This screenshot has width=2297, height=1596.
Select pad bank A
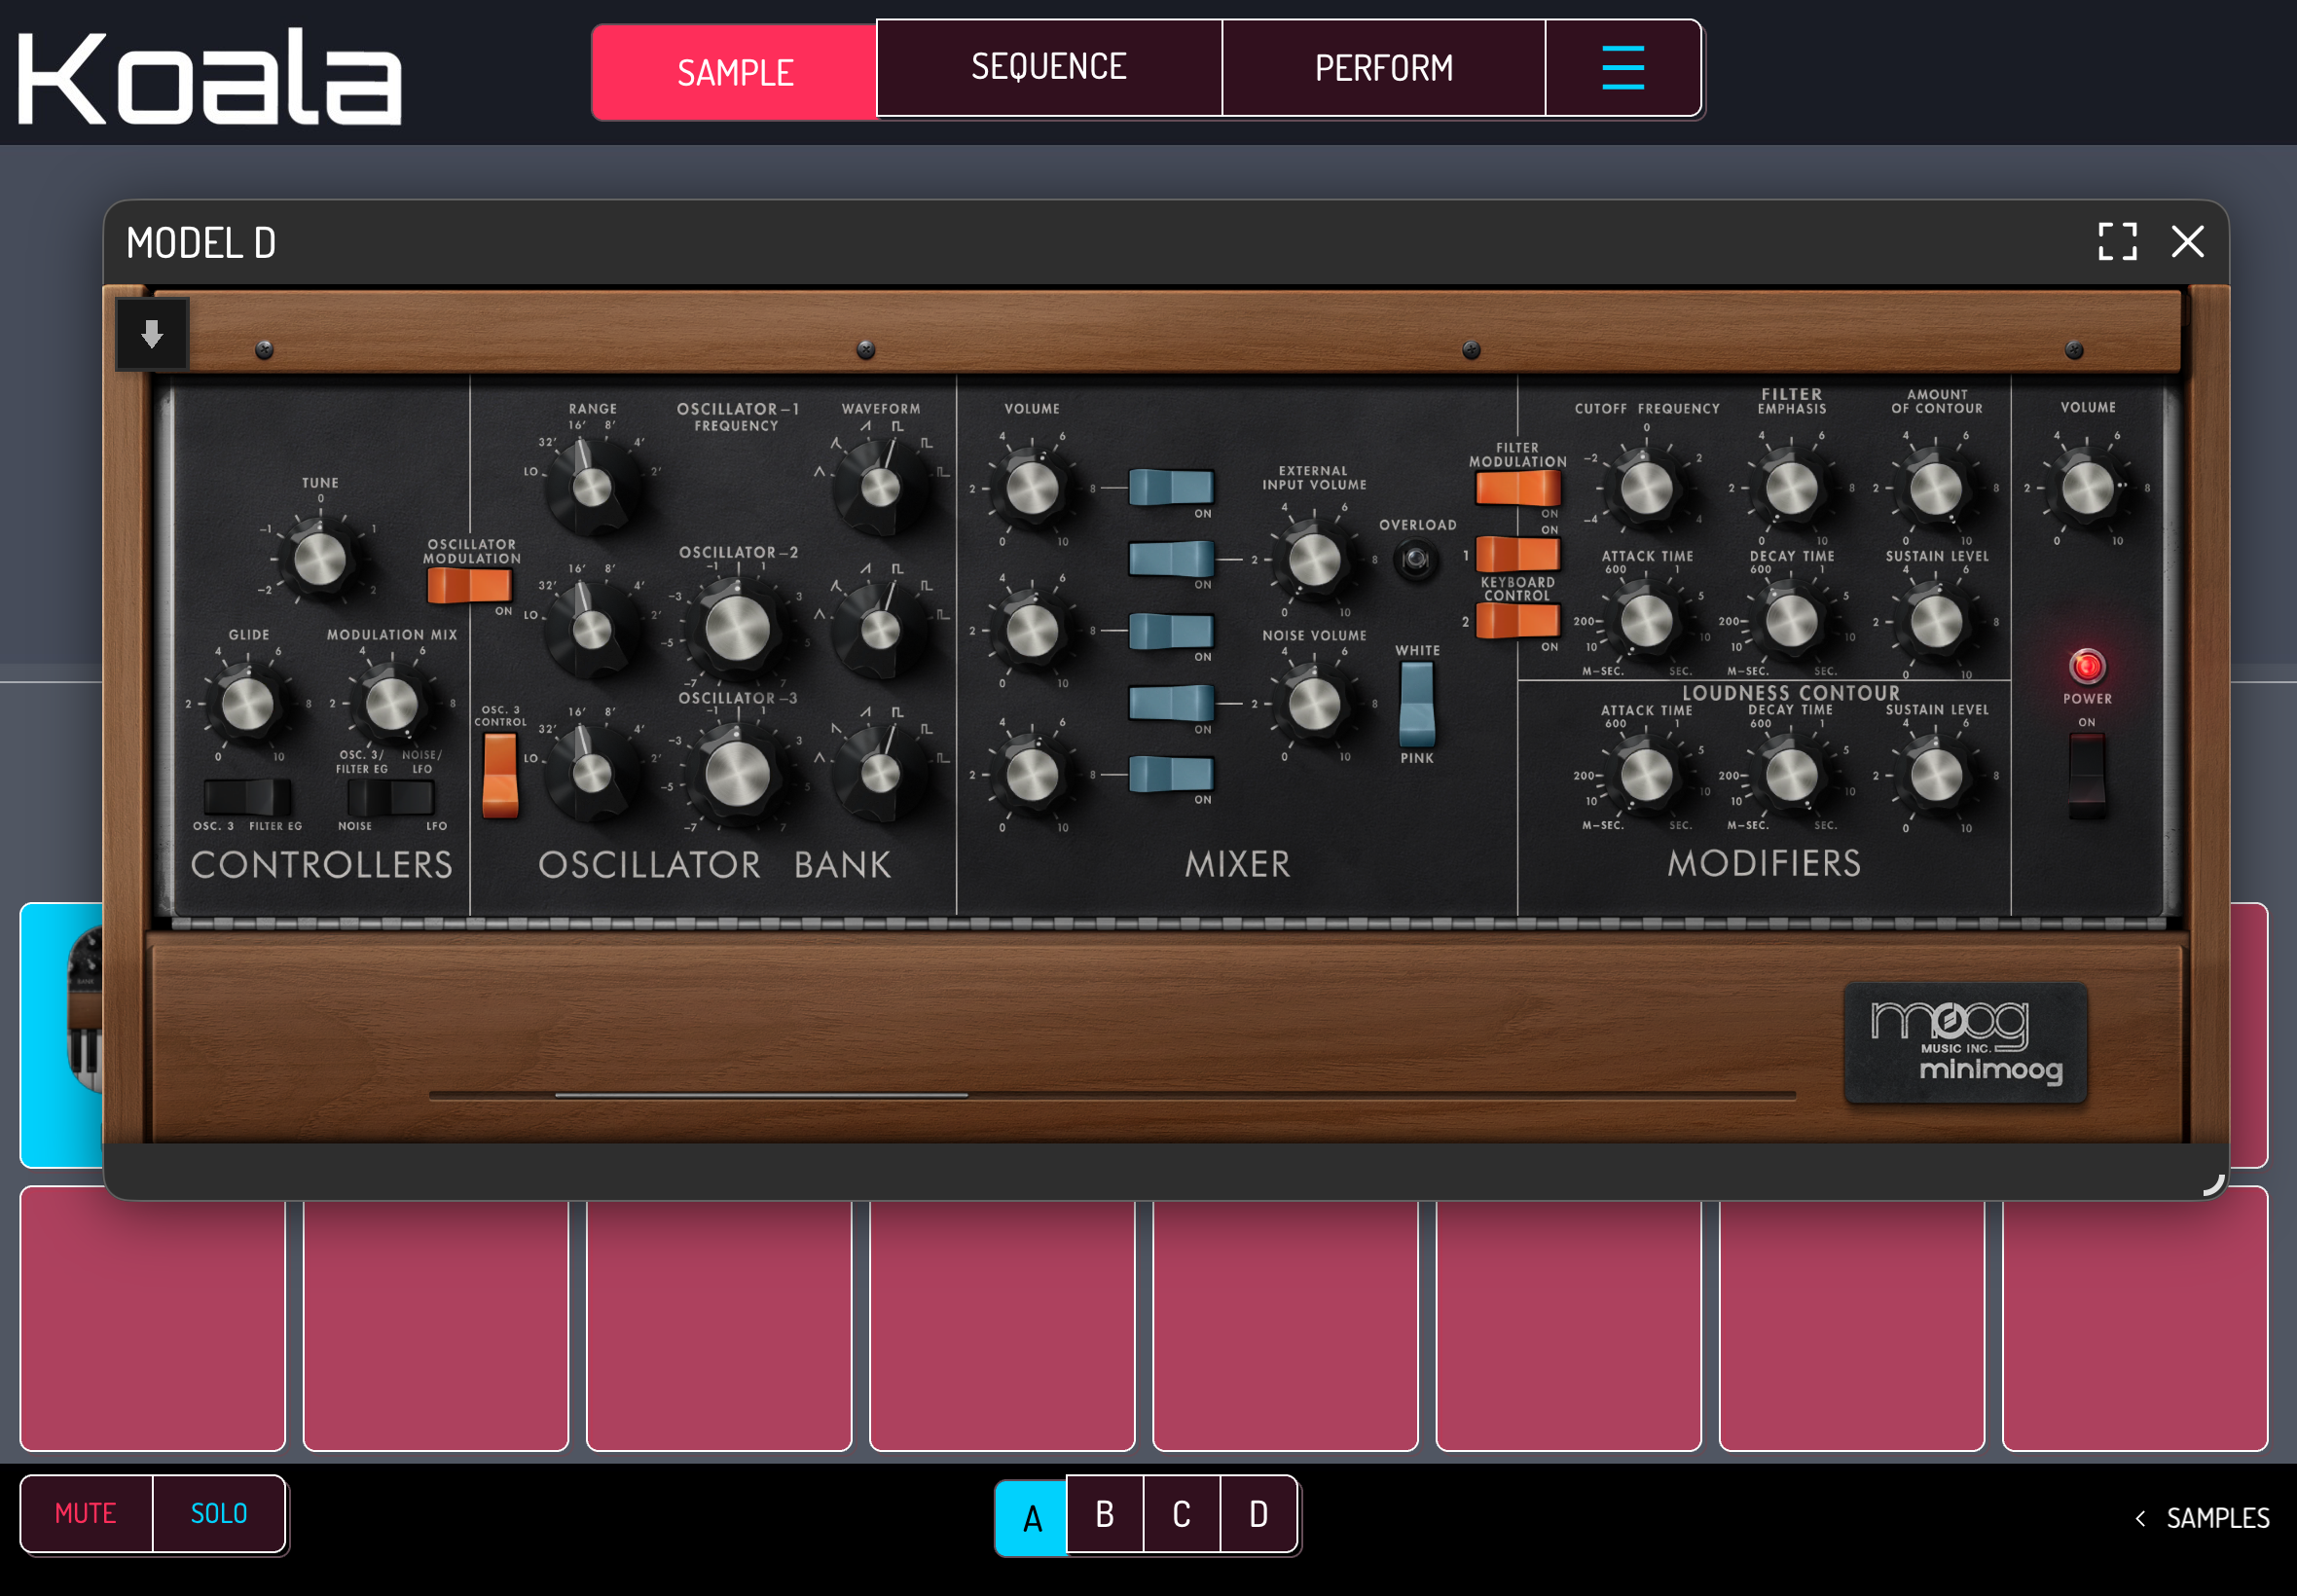(x=1031, y=1518)
